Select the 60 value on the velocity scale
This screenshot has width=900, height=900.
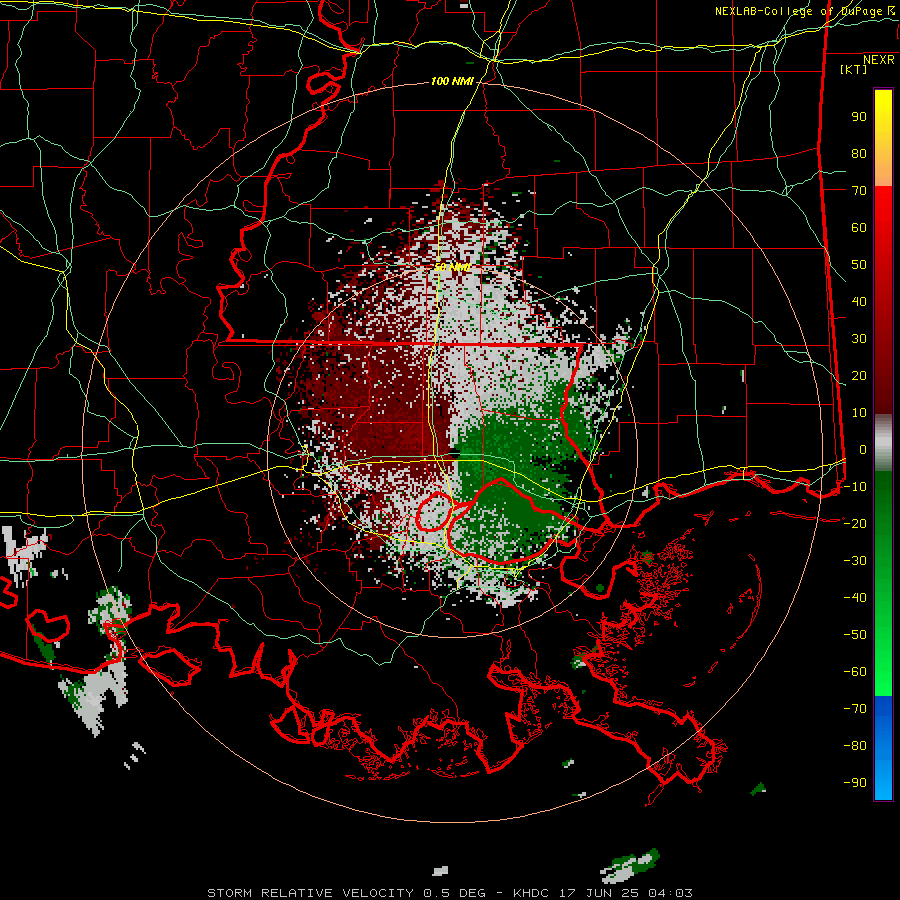pyautogui.click(x=859, y=227)
